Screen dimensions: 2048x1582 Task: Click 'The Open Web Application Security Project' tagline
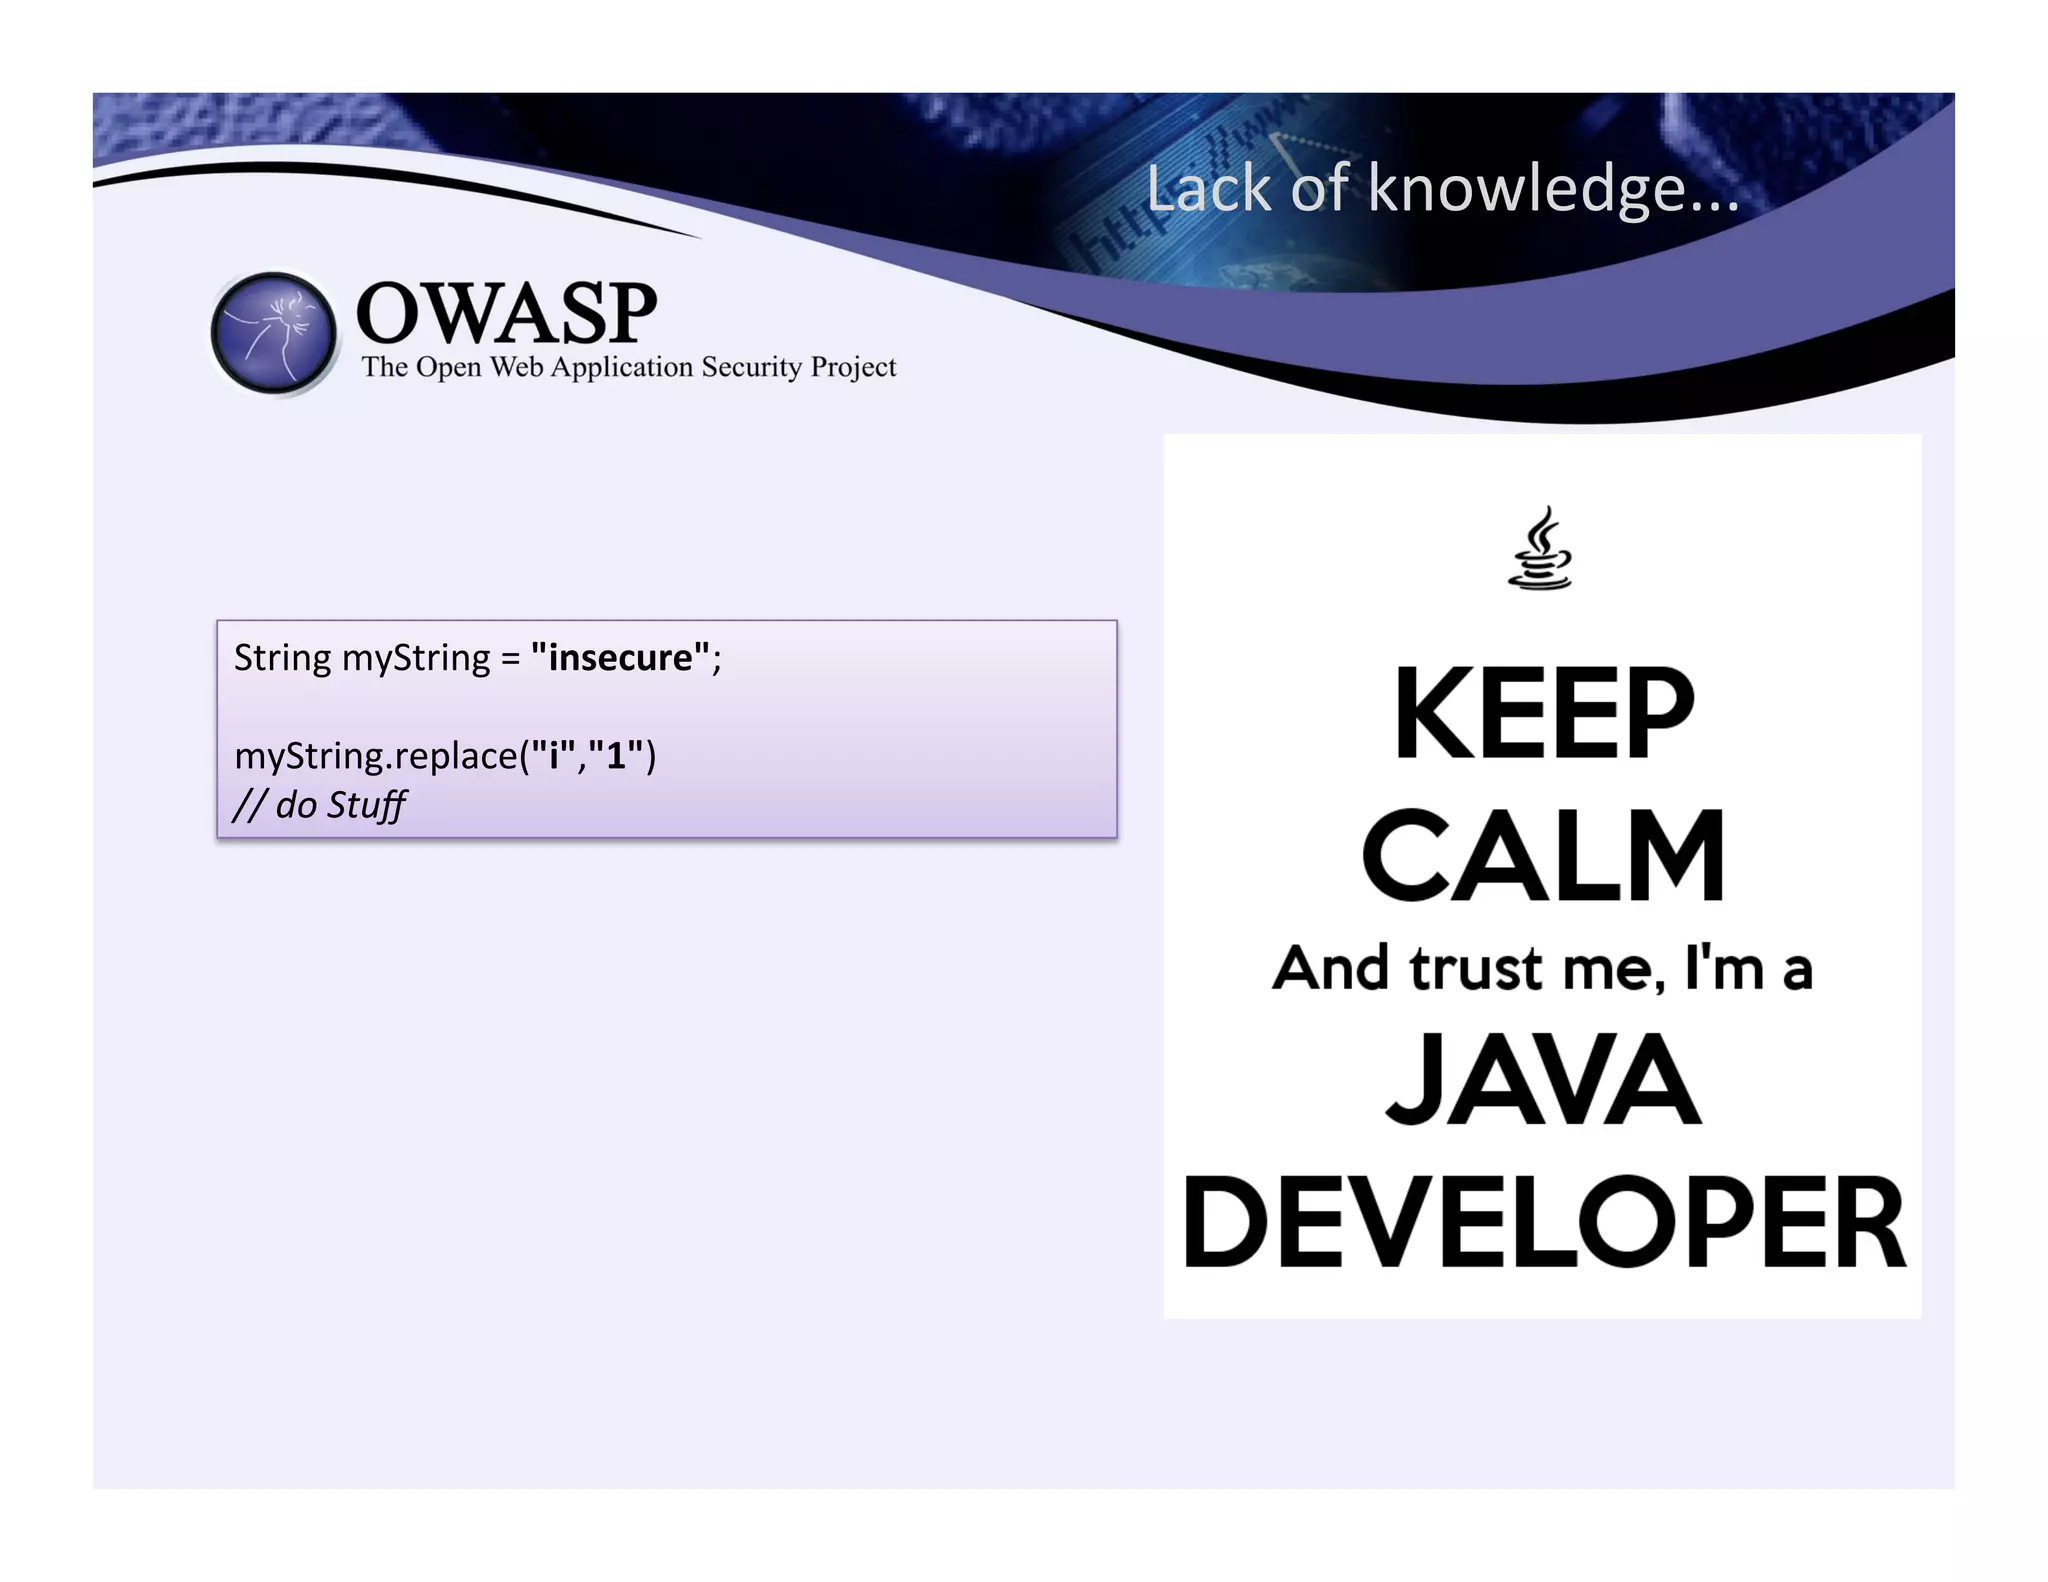point(628,367)
